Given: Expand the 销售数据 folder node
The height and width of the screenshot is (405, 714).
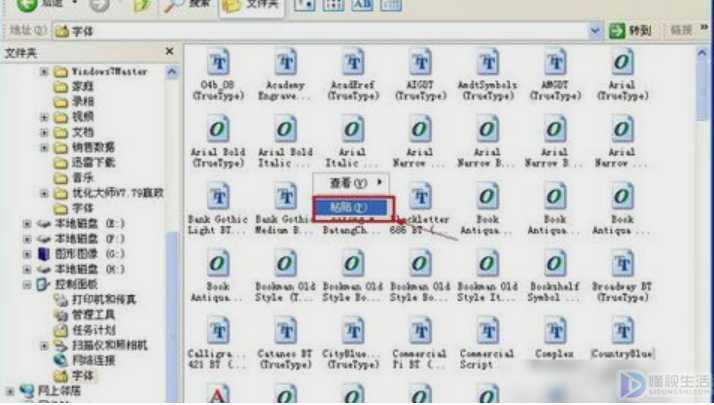Looking at the screenshot, I should (44, 148).
